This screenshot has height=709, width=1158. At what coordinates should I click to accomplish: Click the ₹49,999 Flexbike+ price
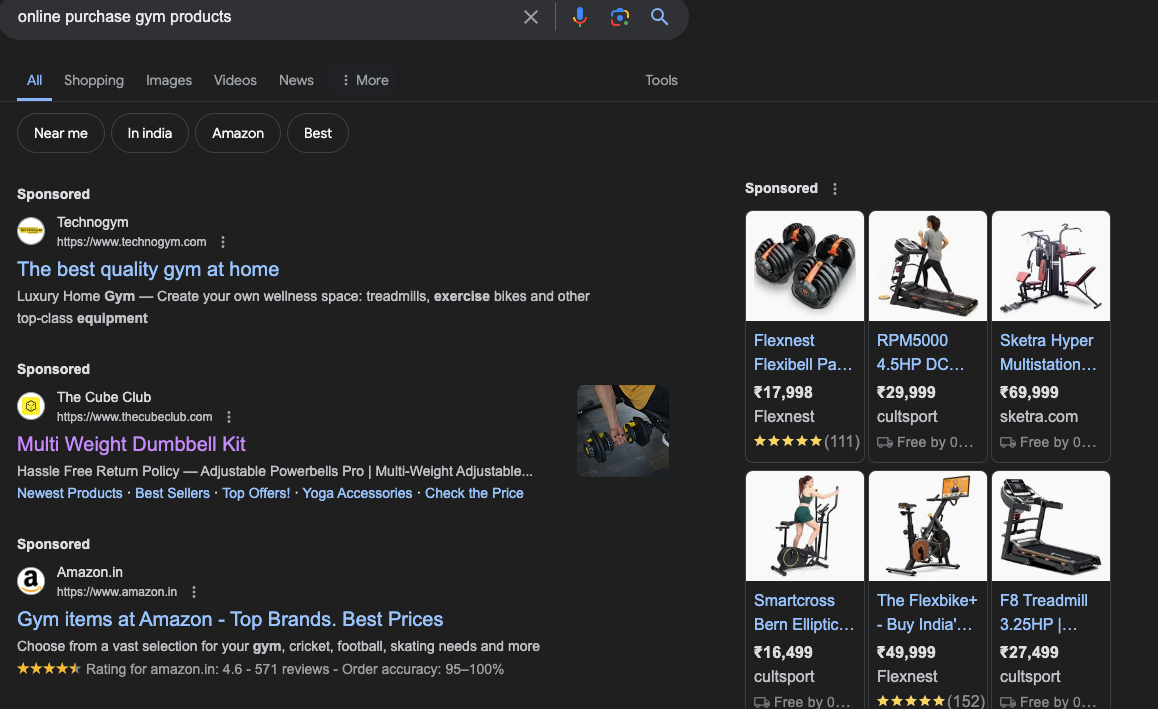pos(906,653)
